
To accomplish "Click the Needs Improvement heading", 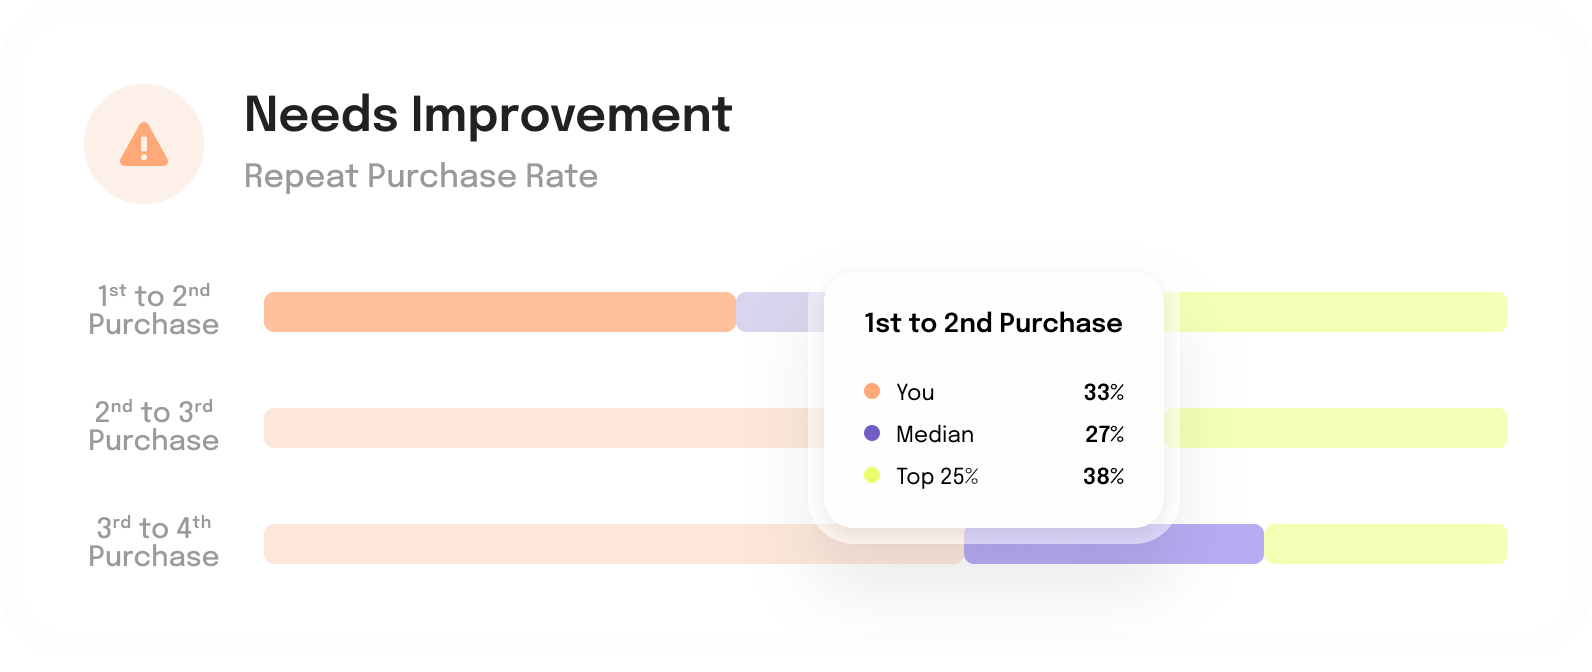I will click(x=488, y=114).
